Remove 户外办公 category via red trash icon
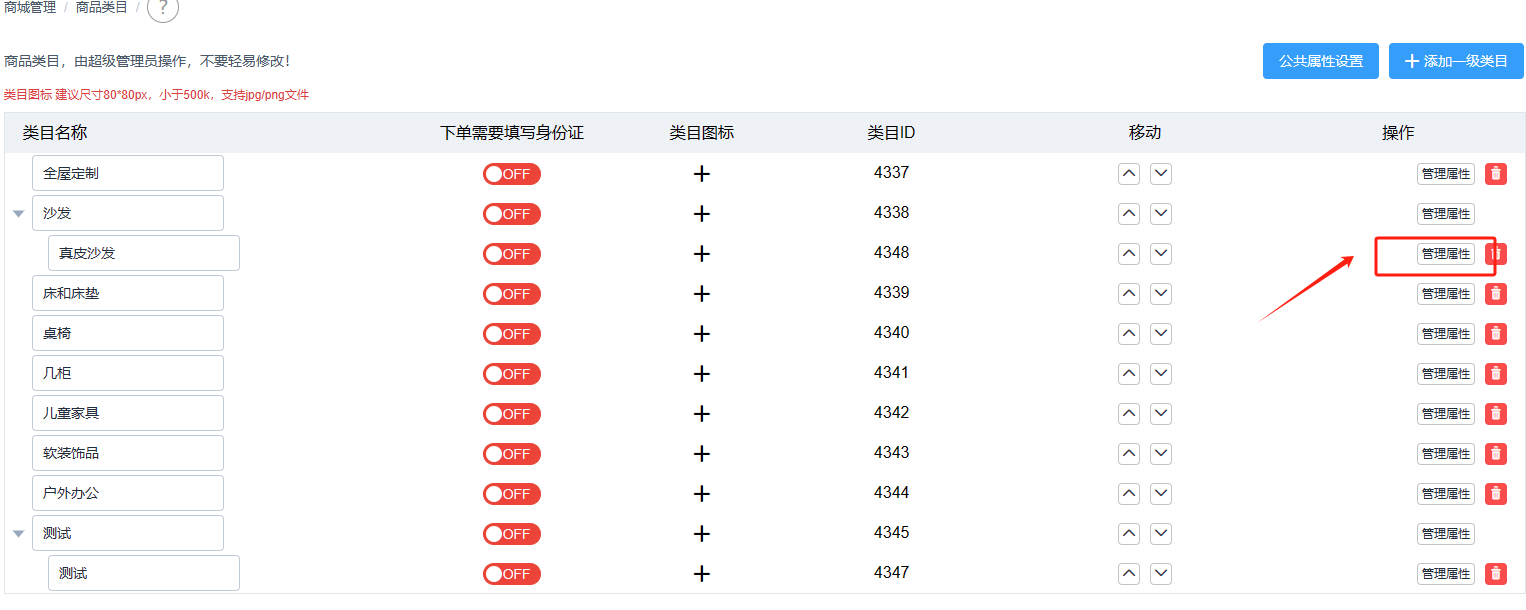The width and height of the screenshot is (1526, 610). click(x=1496, y=494)
